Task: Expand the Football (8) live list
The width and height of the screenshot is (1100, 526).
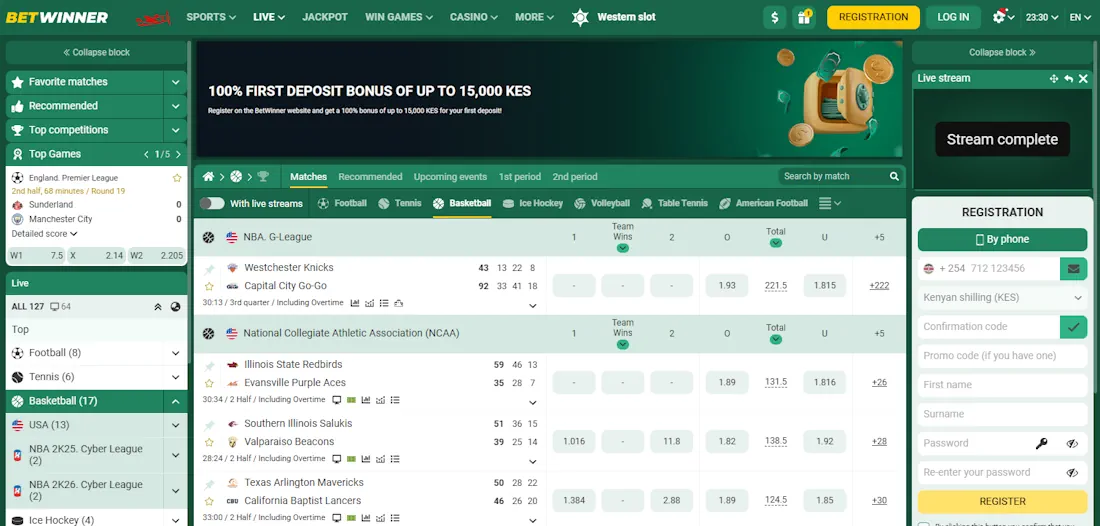Action: tap(175, 353)
